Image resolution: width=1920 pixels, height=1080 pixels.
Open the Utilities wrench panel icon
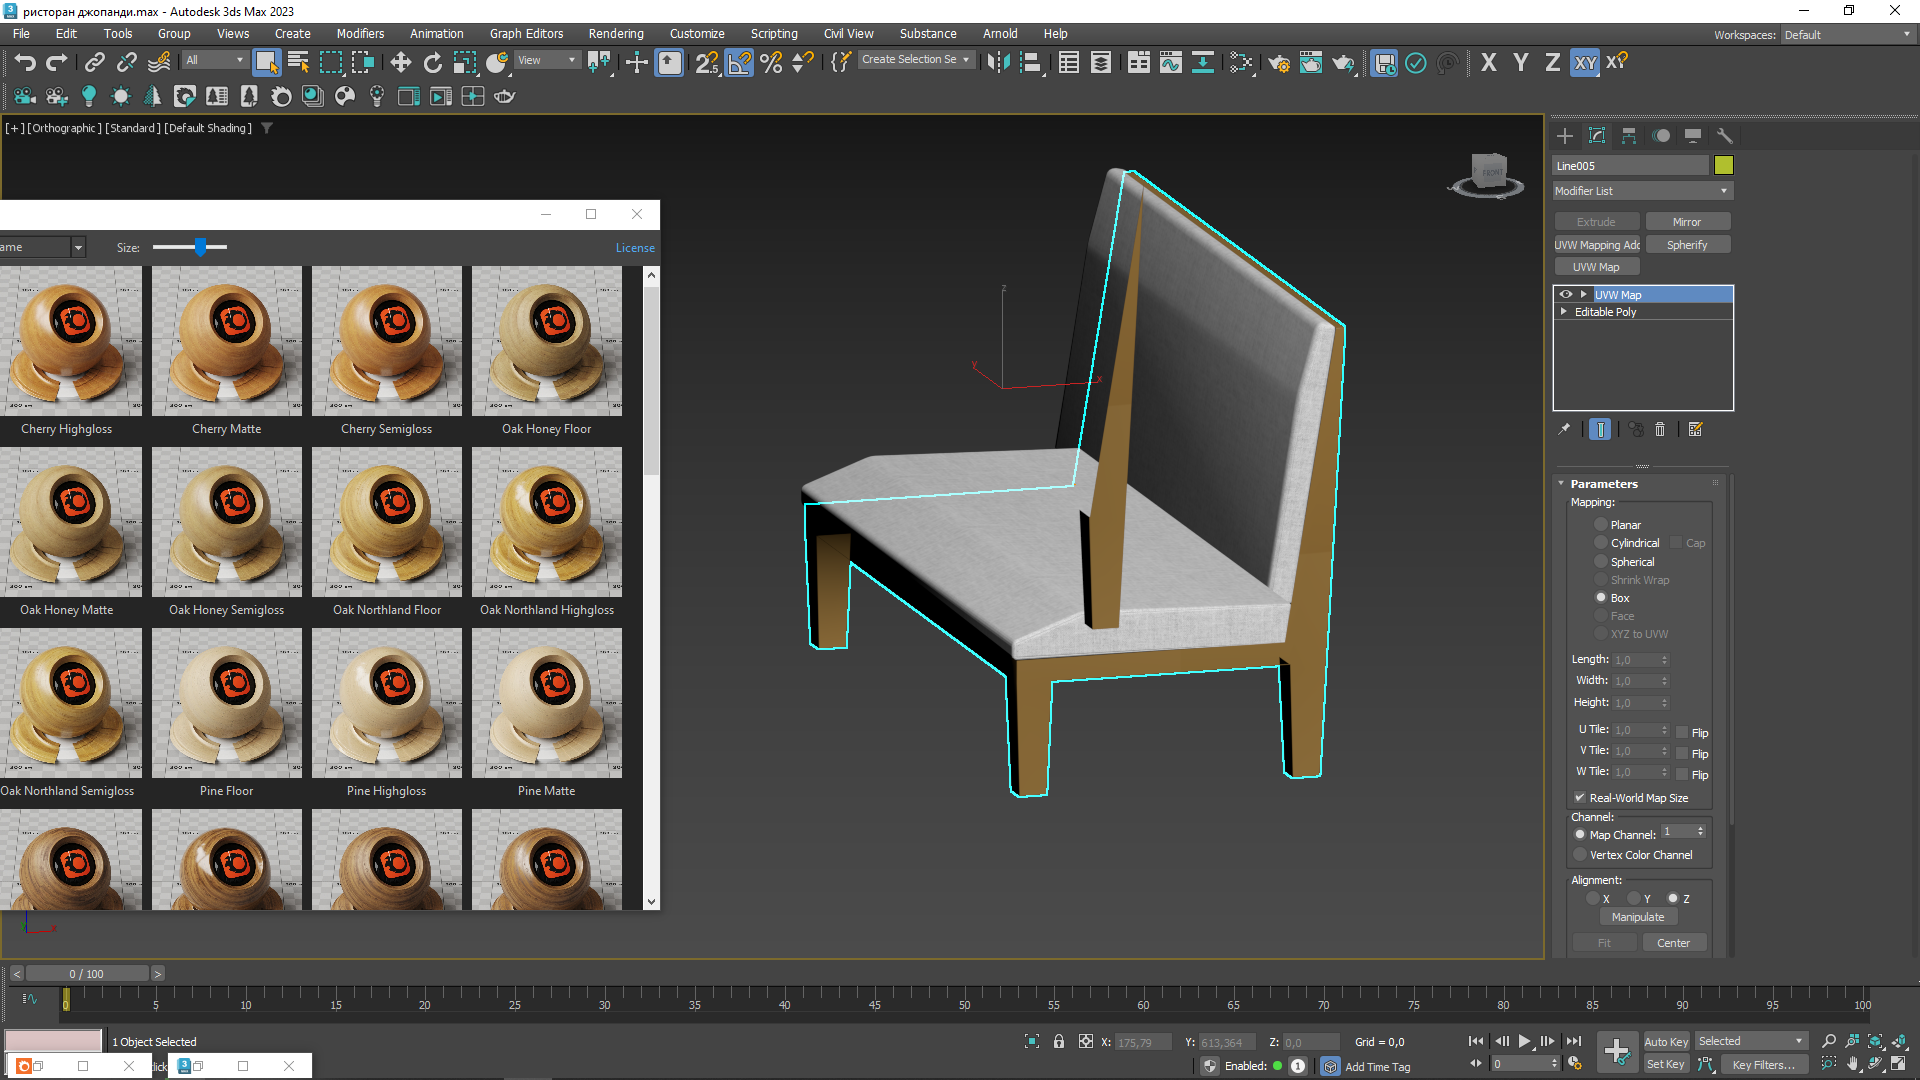[x=1724, y=136]
